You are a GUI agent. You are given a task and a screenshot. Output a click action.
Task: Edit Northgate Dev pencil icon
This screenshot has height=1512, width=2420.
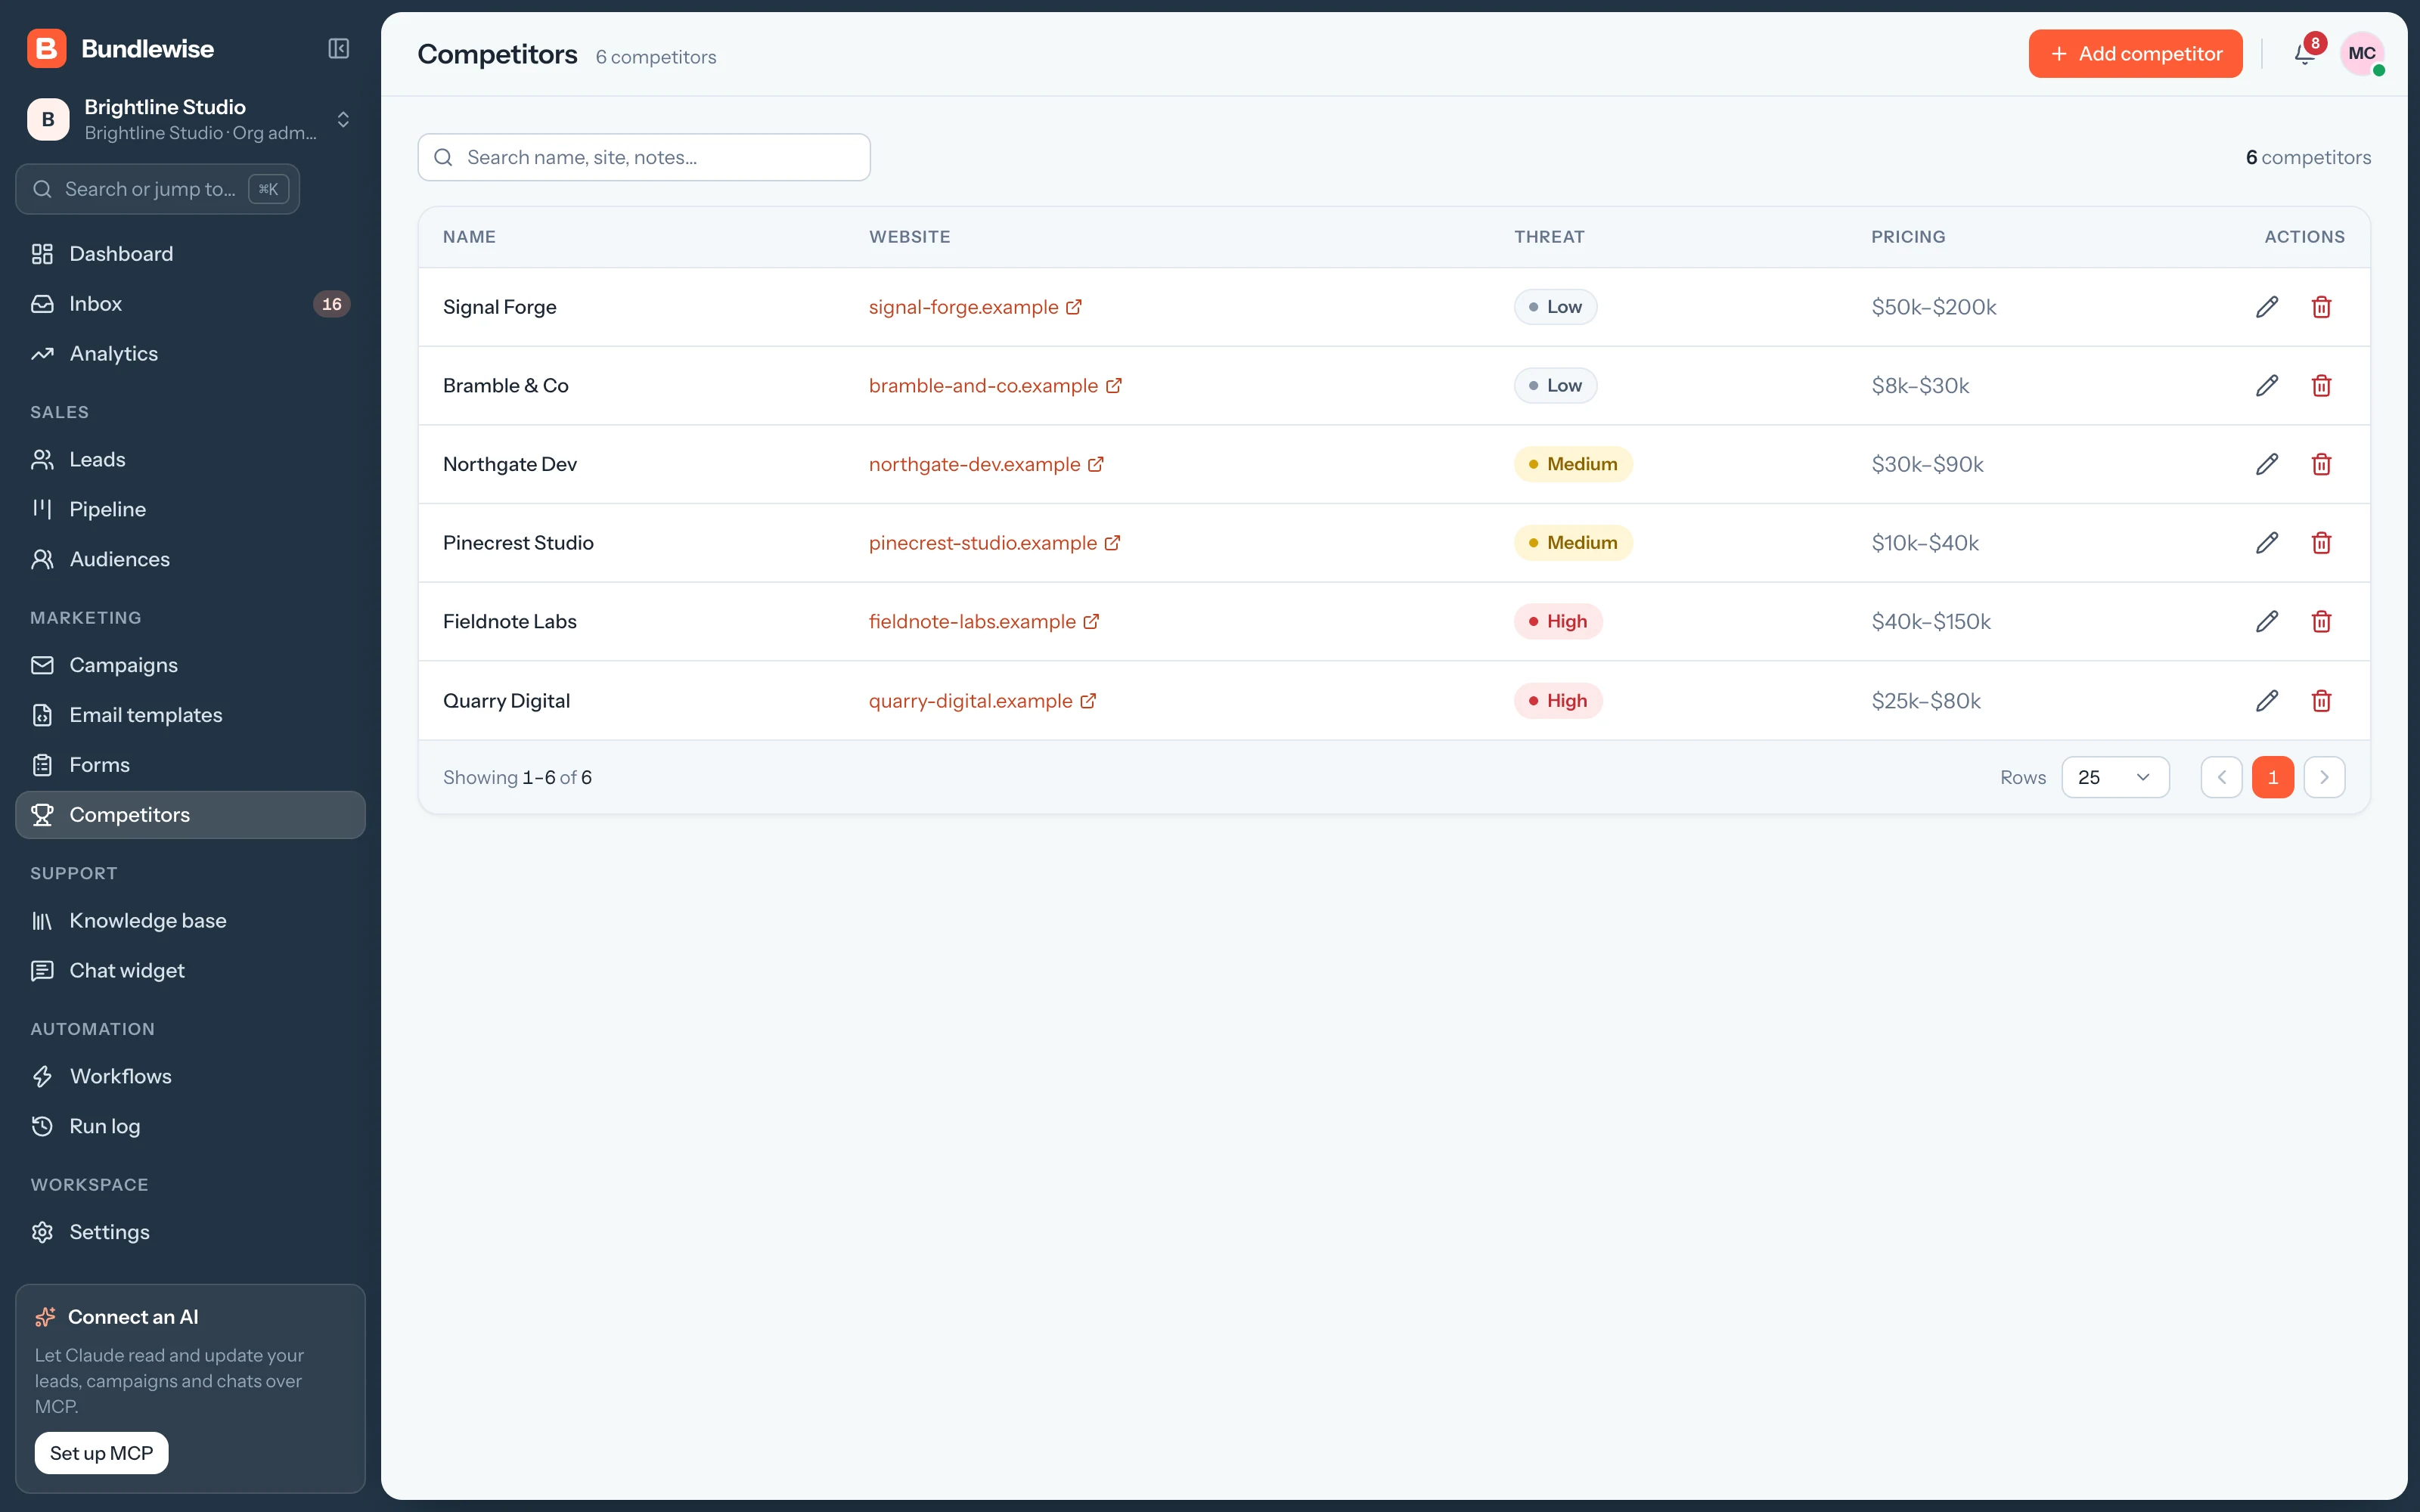(x=2267, y=464)
